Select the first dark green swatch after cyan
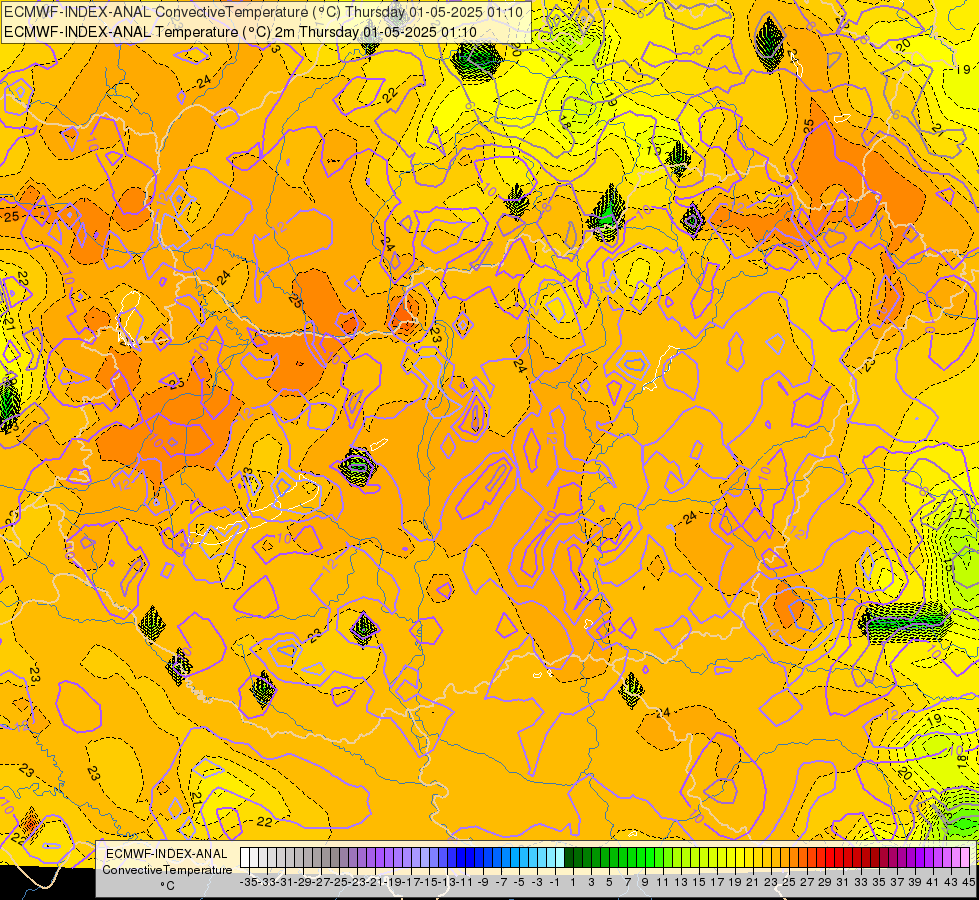The height and width of the screenshot is (900, 979). [569, 858]
